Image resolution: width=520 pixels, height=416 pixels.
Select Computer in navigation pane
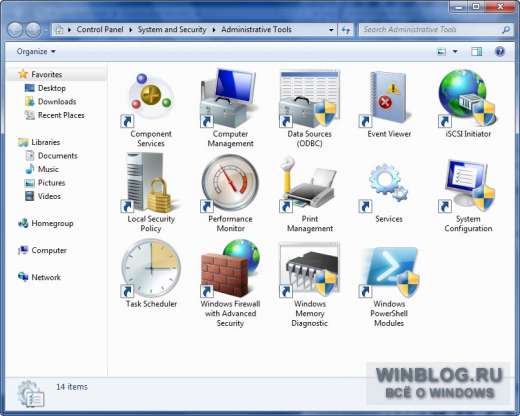(49, 250)
